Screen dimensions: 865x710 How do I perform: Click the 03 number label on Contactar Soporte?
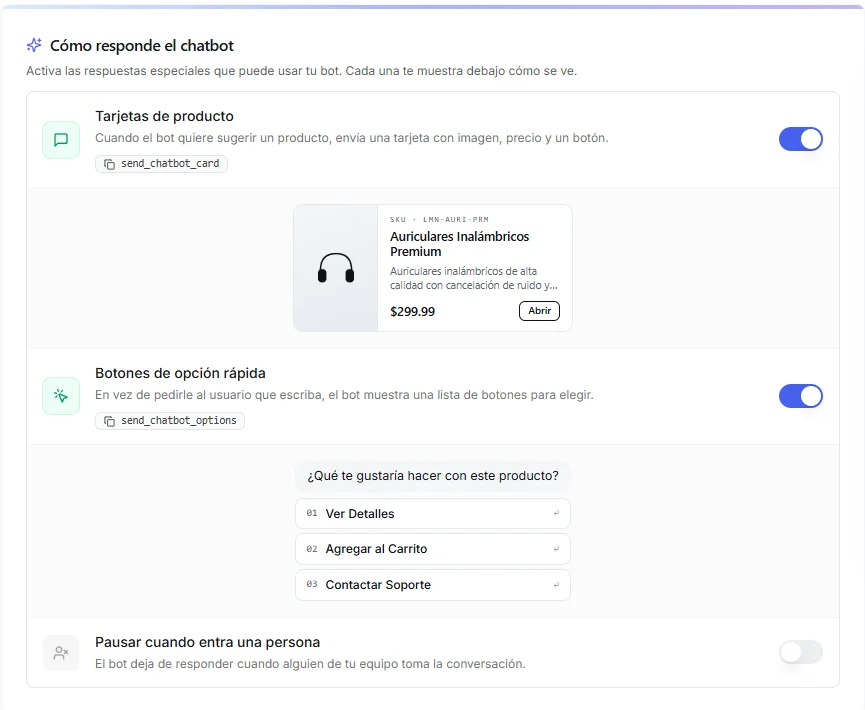point(312,584)
